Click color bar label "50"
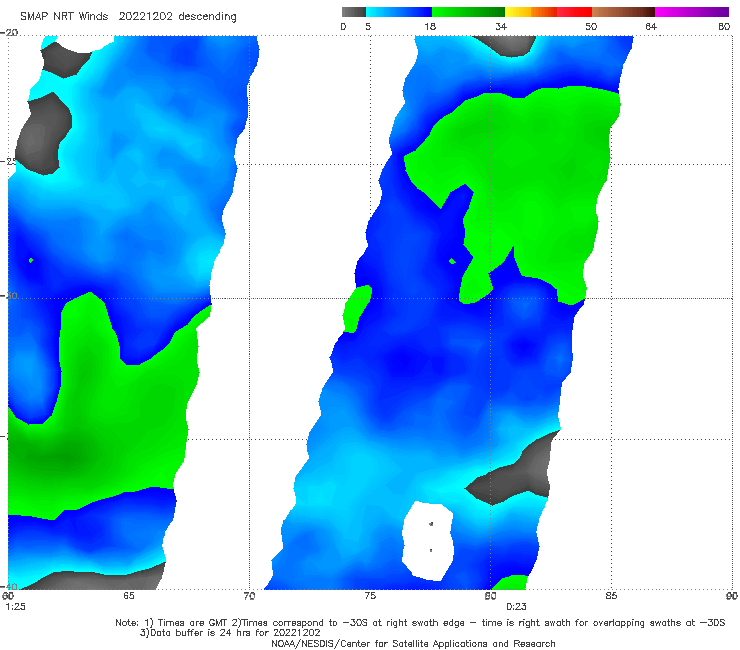740x650 pixels. tap(591, 26)
